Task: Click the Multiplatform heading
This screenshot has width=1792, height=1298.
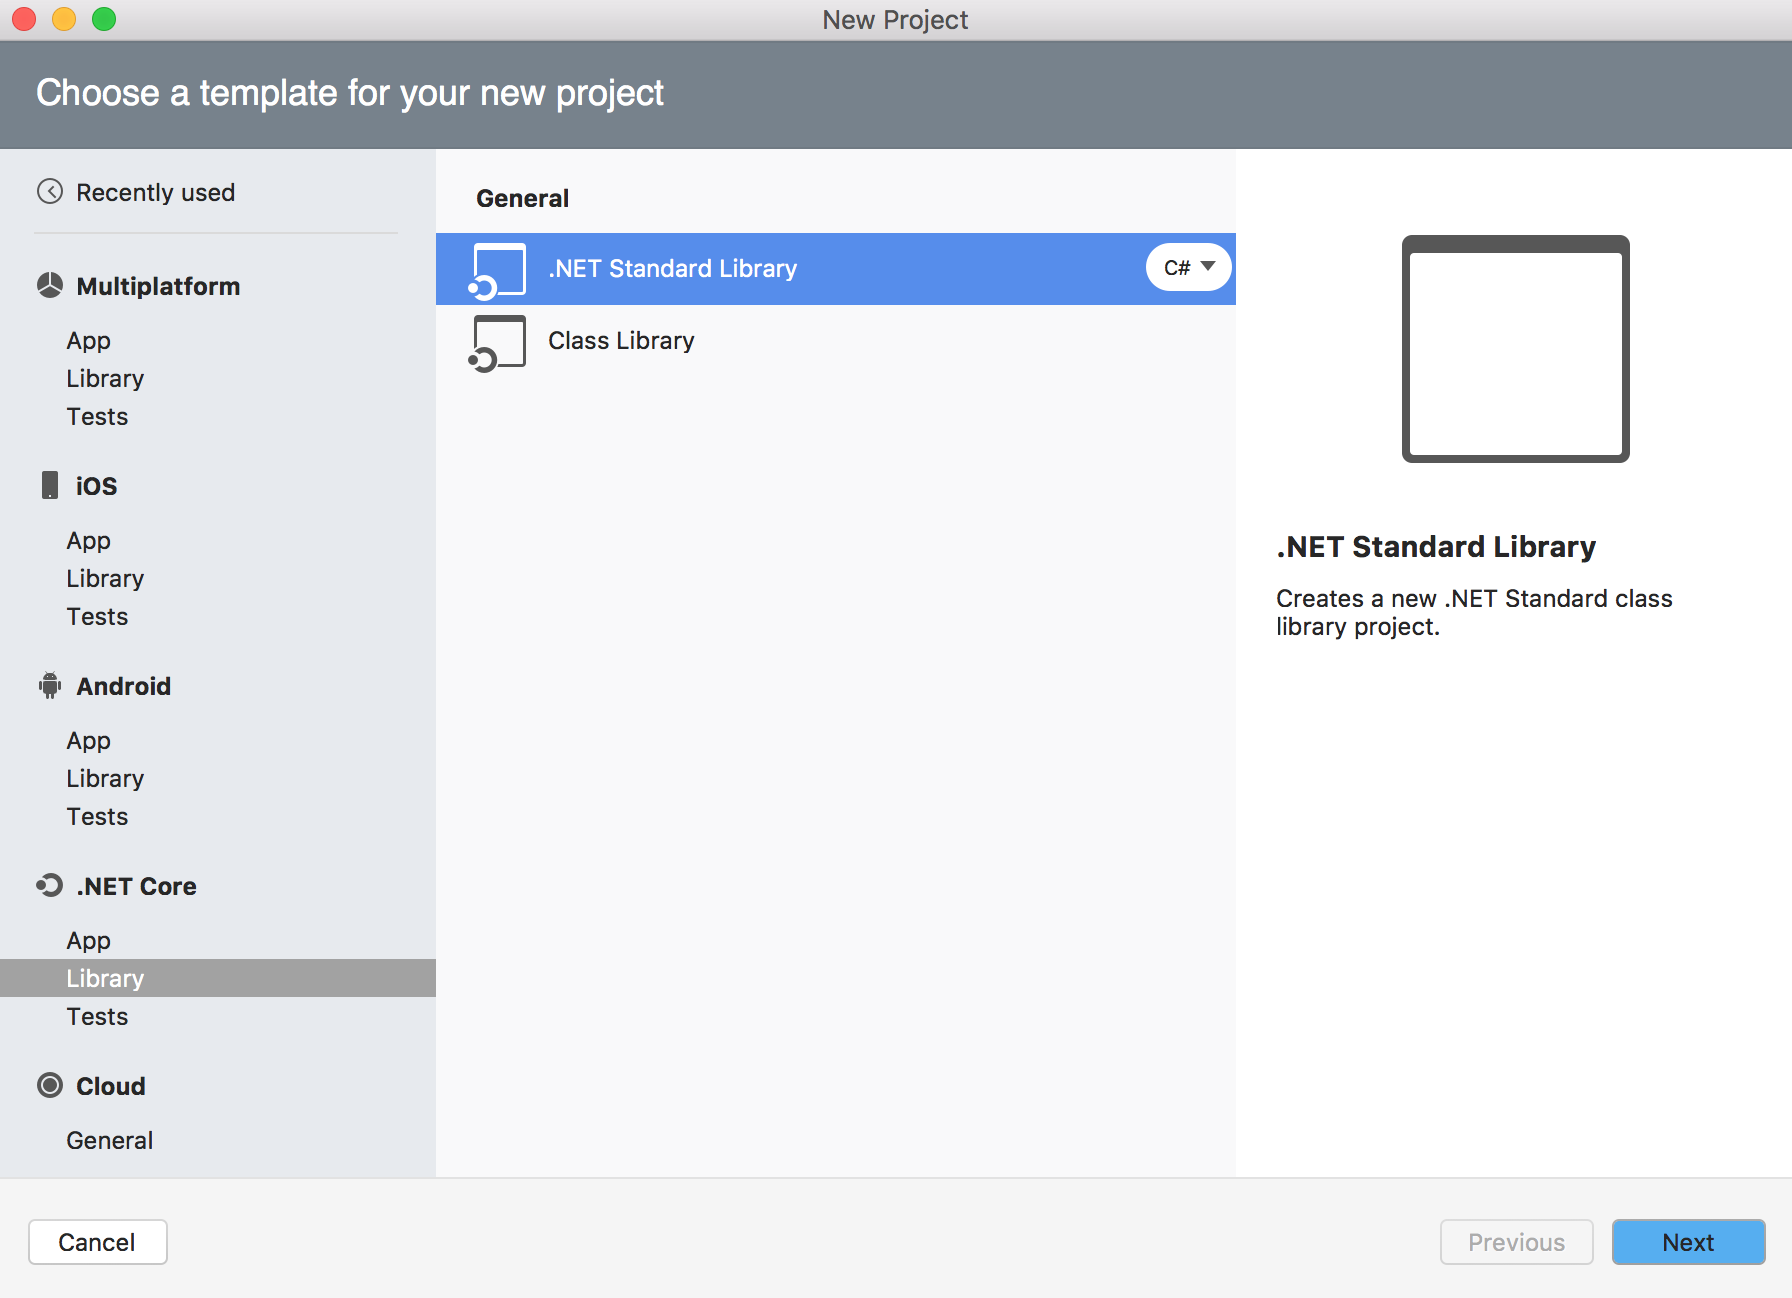Action: (158, 286)
